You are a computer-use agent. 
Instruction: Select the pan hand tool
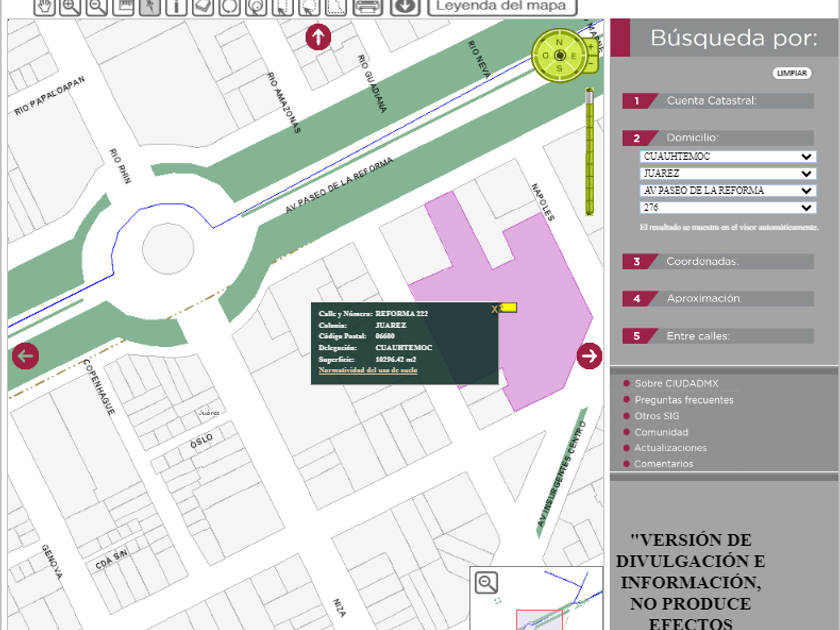coord(44,6)
